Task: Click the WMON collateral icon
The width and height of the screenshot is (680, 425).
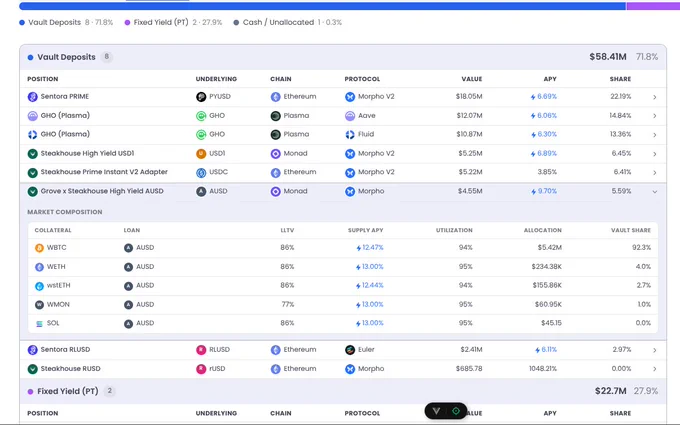Action: [x=39, y=304]
